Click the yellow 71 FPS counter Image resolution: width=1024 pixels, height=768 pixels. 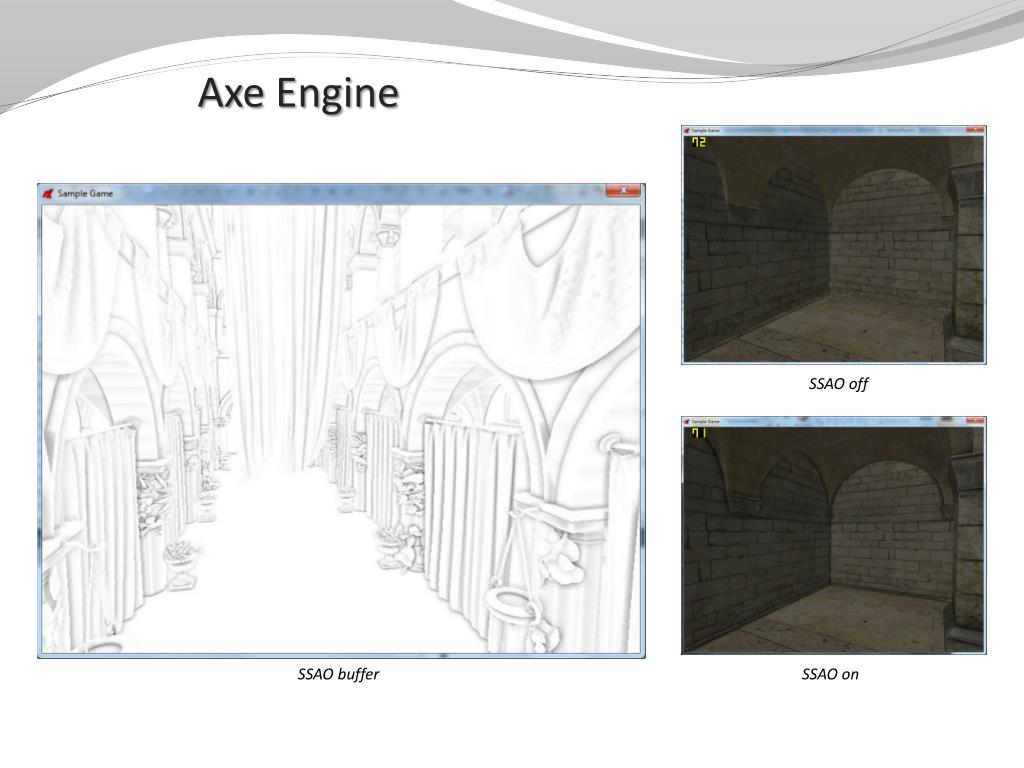(x=697, y=435)
